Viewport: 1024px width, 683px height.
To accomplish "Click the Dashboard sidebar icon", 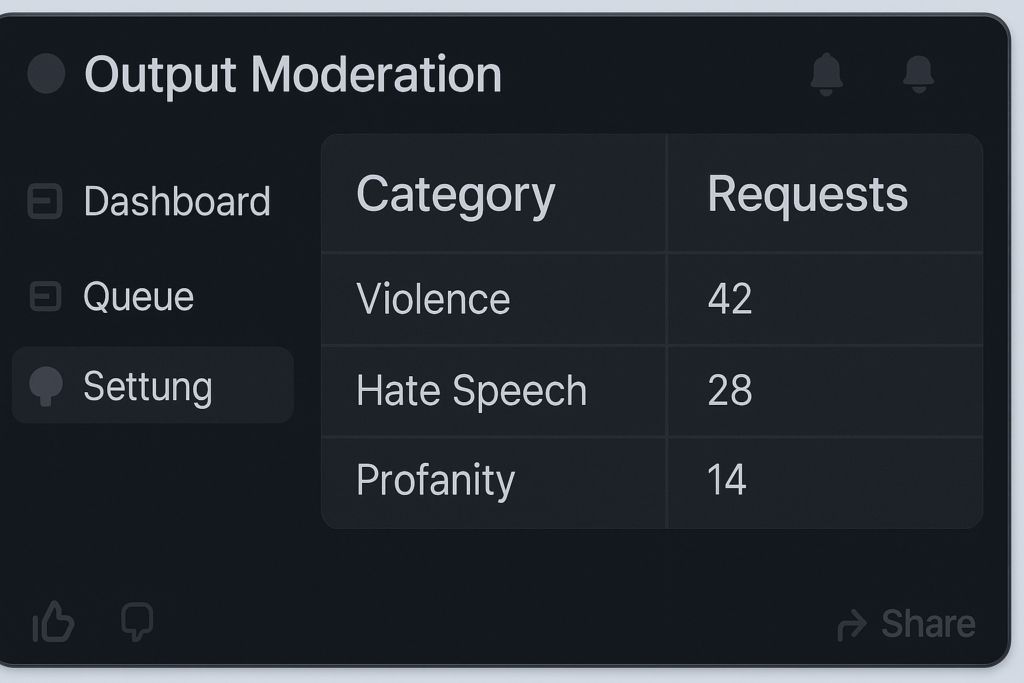I will [x=45, y=201].
